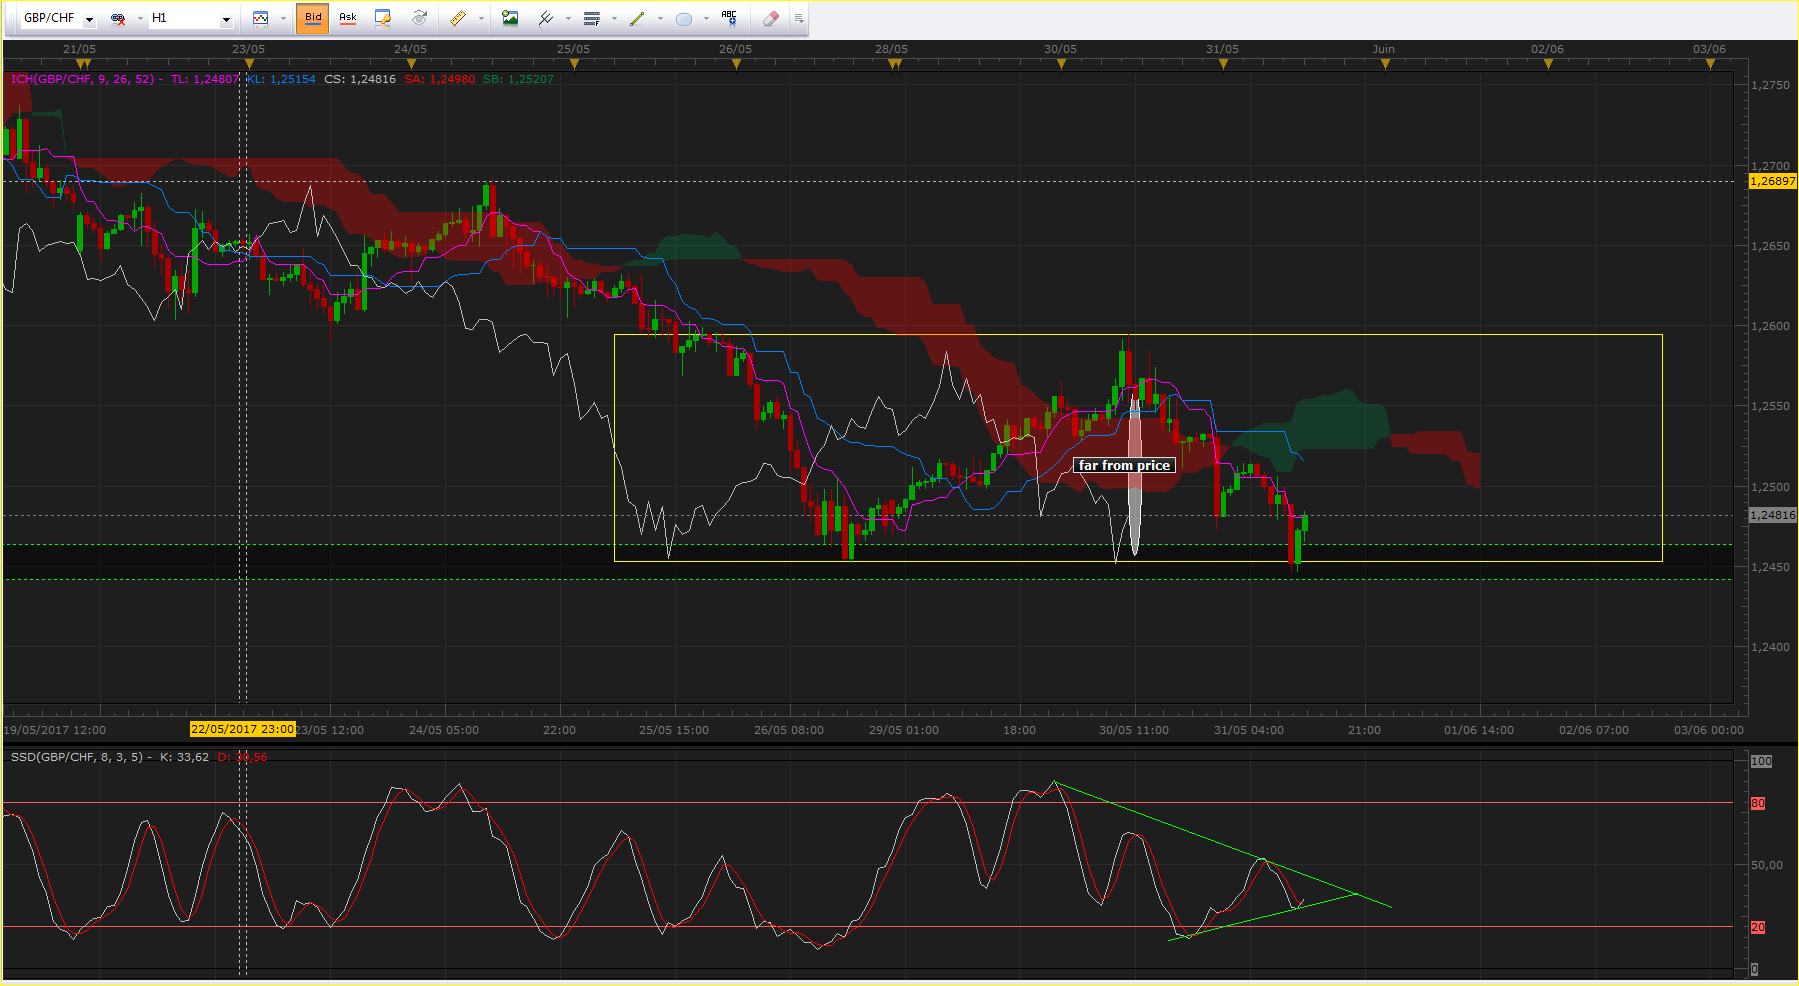Open the toolbar overflow options

coord(799,18)
